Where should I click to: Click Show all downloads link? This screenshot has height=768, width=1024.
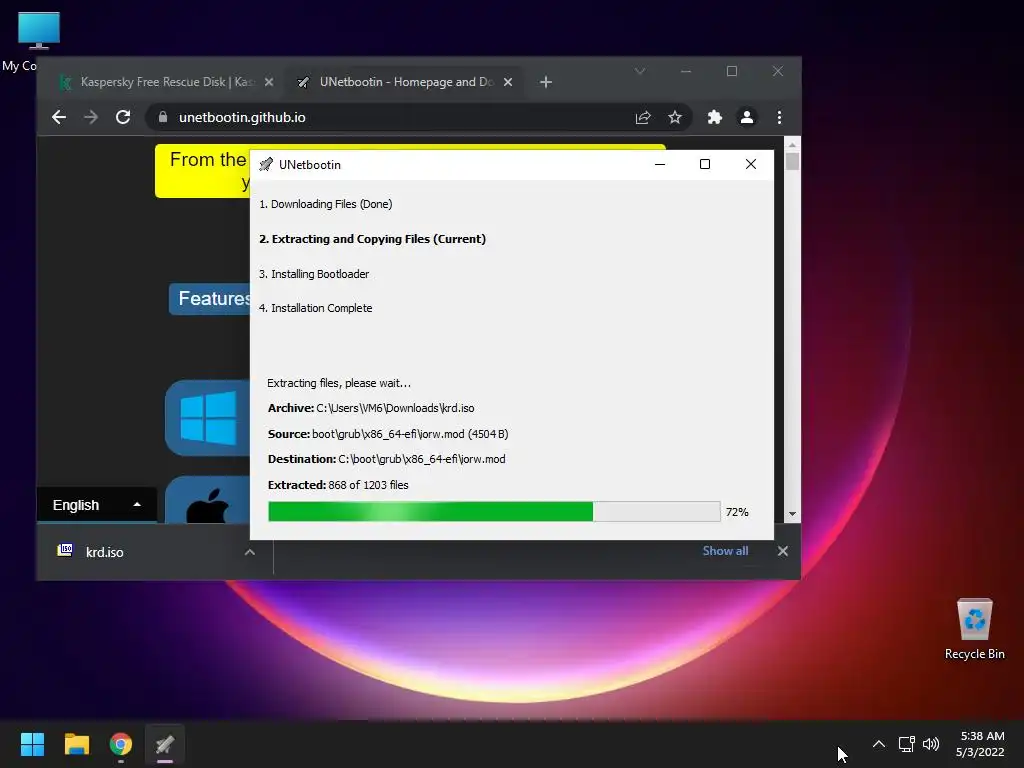click(726, 551)
